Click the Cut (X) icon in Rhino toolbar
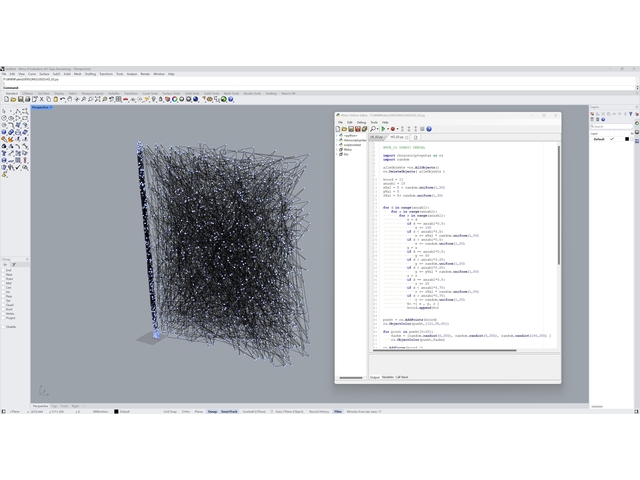The image size is (640, 480). click(42, 99)
